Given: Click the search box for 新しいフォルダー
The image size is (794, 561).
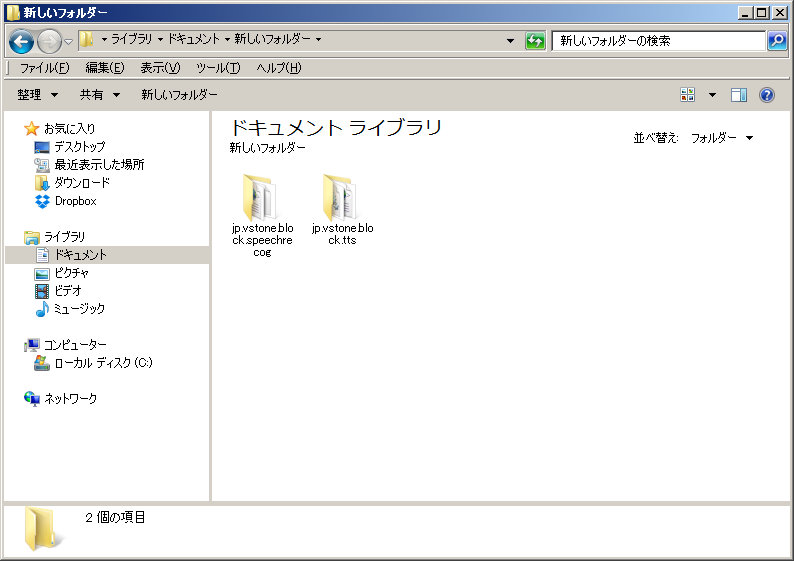Looking at the screenshot, I should [658, 41].
